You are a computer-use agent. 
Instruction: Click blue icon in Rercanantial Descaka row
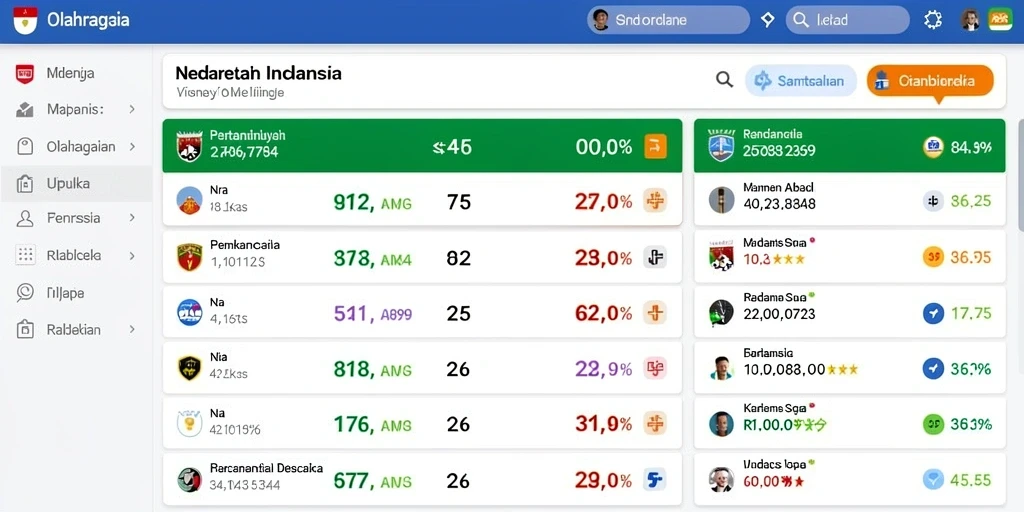pos(655,480)
